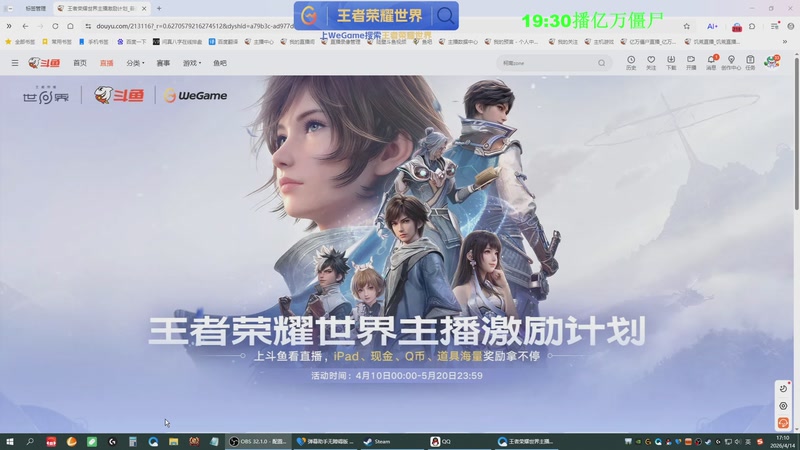The width and height of the screenshot is (800, 450).
Task: Open the Douyu hamburger side menu
Action: coord(15,63)
